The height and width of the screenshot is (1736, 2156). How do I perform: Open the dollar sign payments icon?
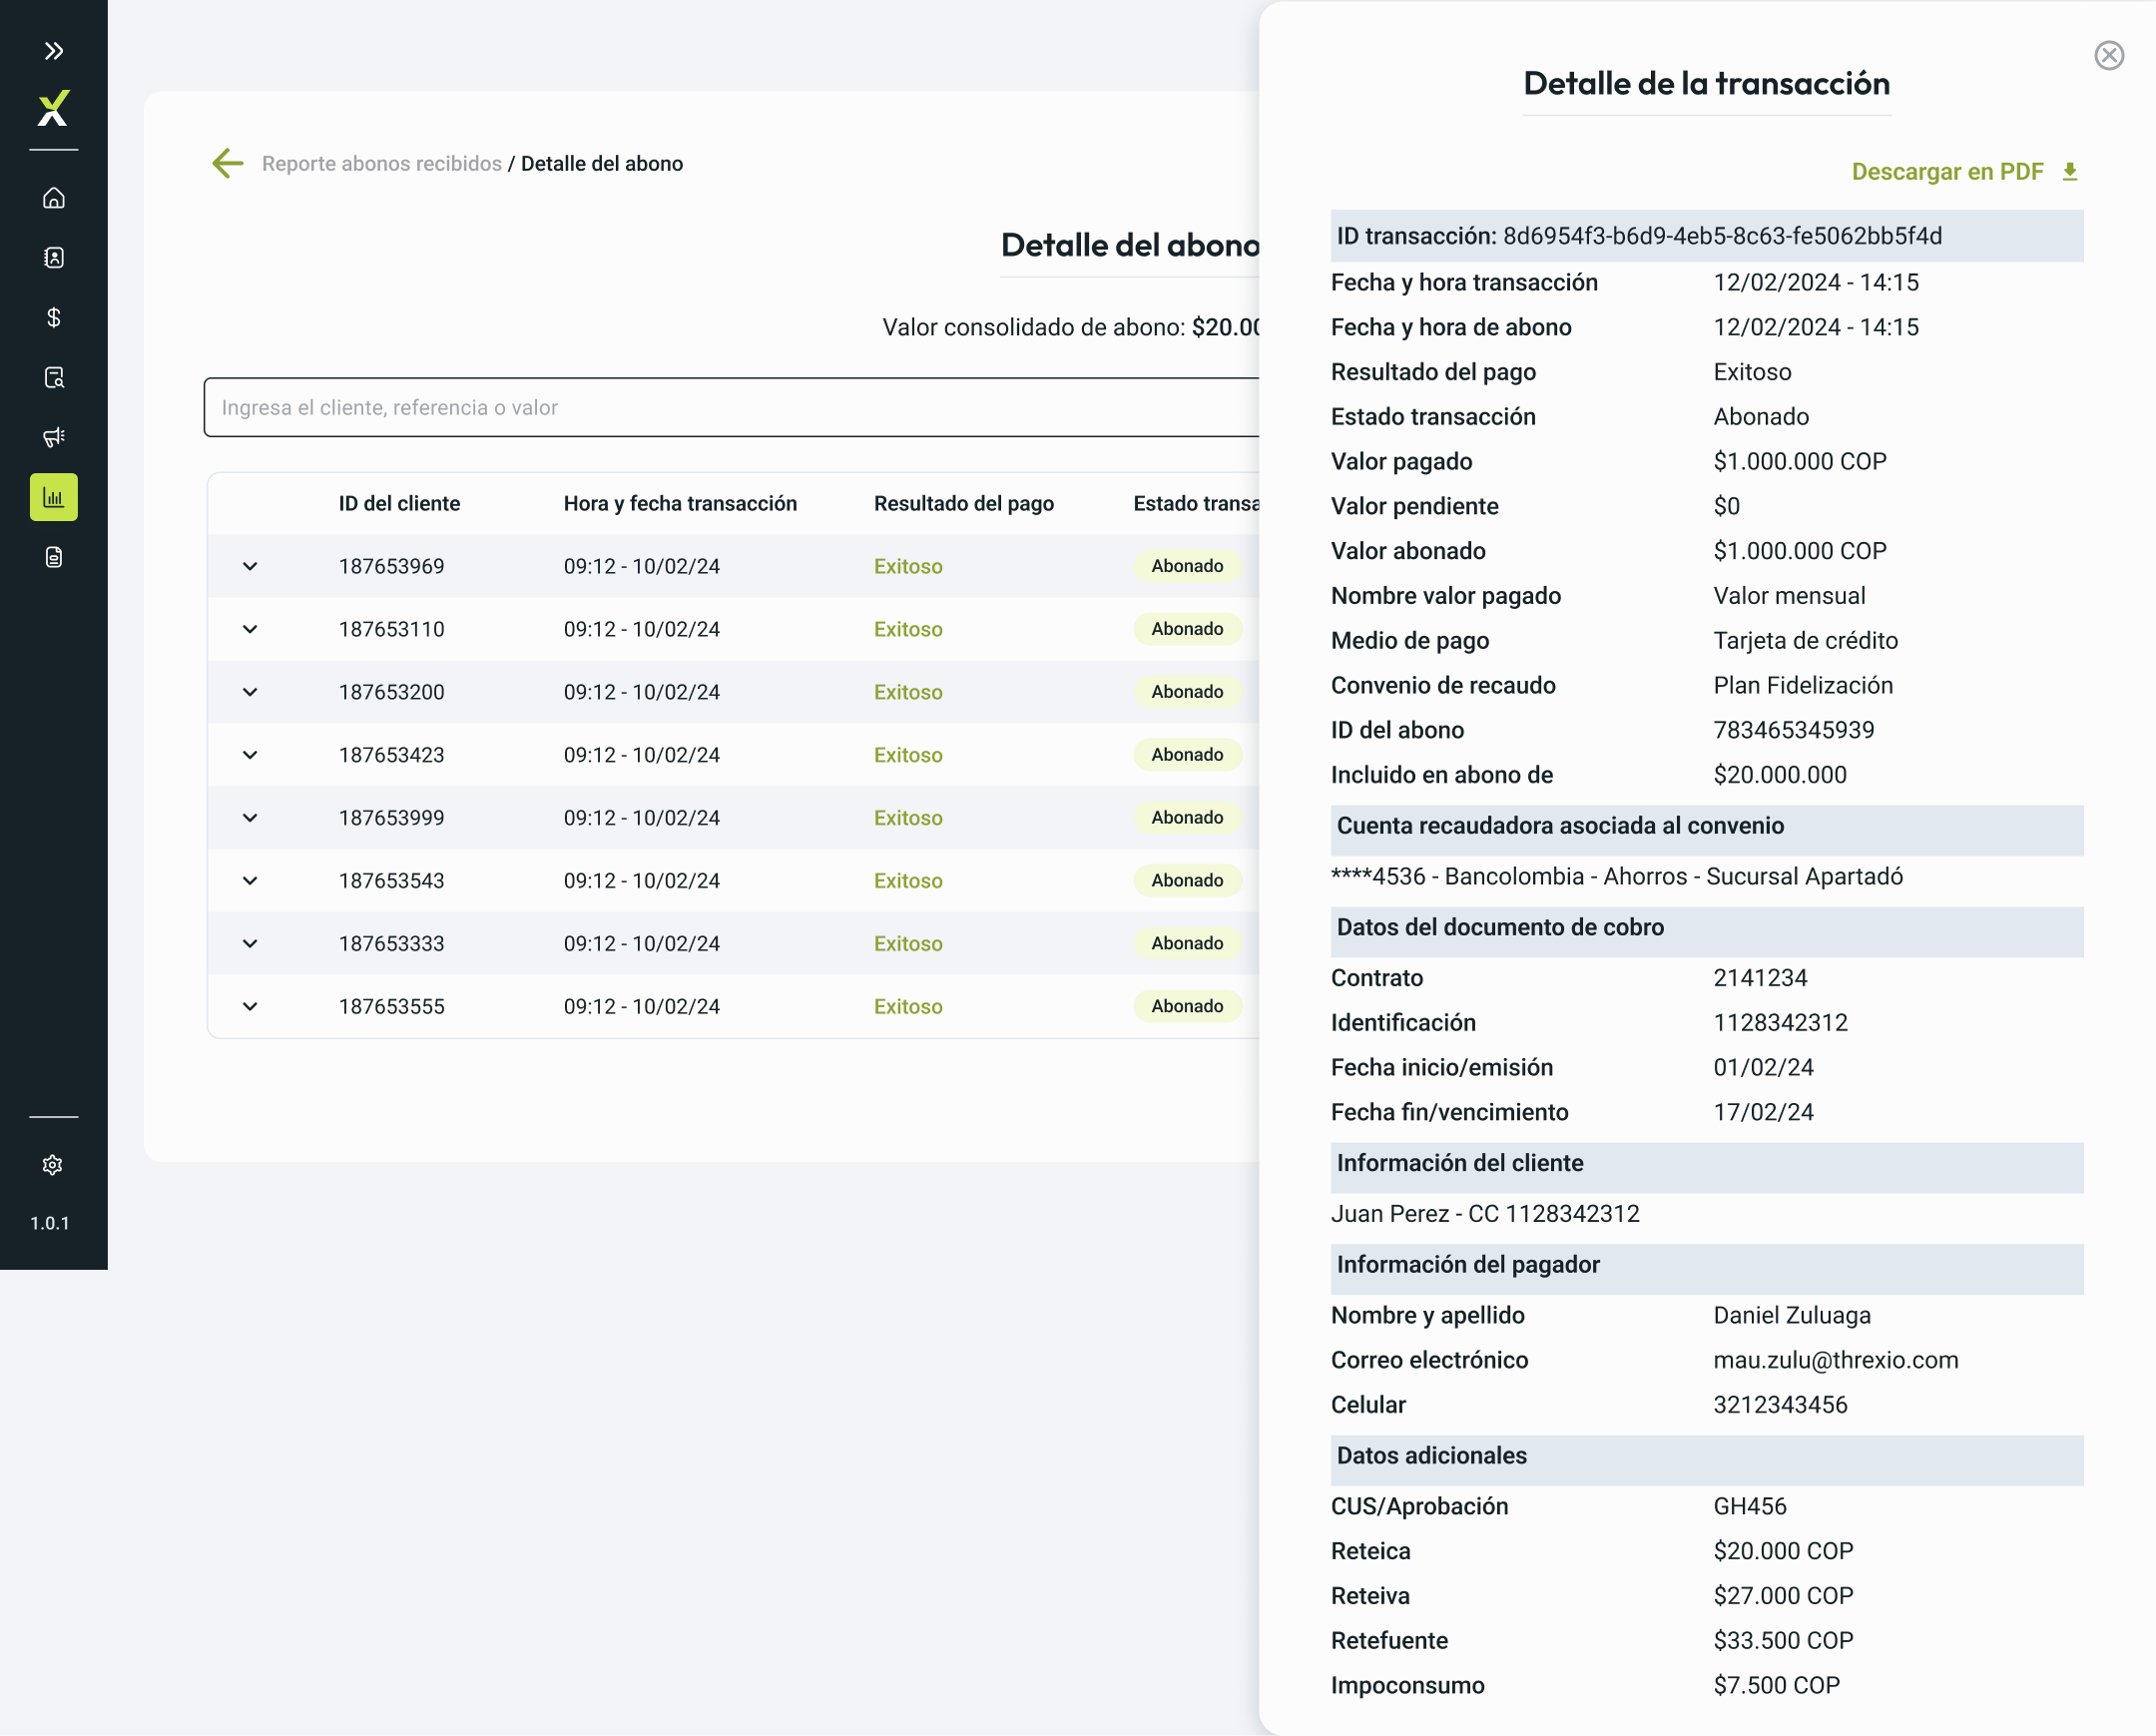pyautogui.click(x=54, y=318)
